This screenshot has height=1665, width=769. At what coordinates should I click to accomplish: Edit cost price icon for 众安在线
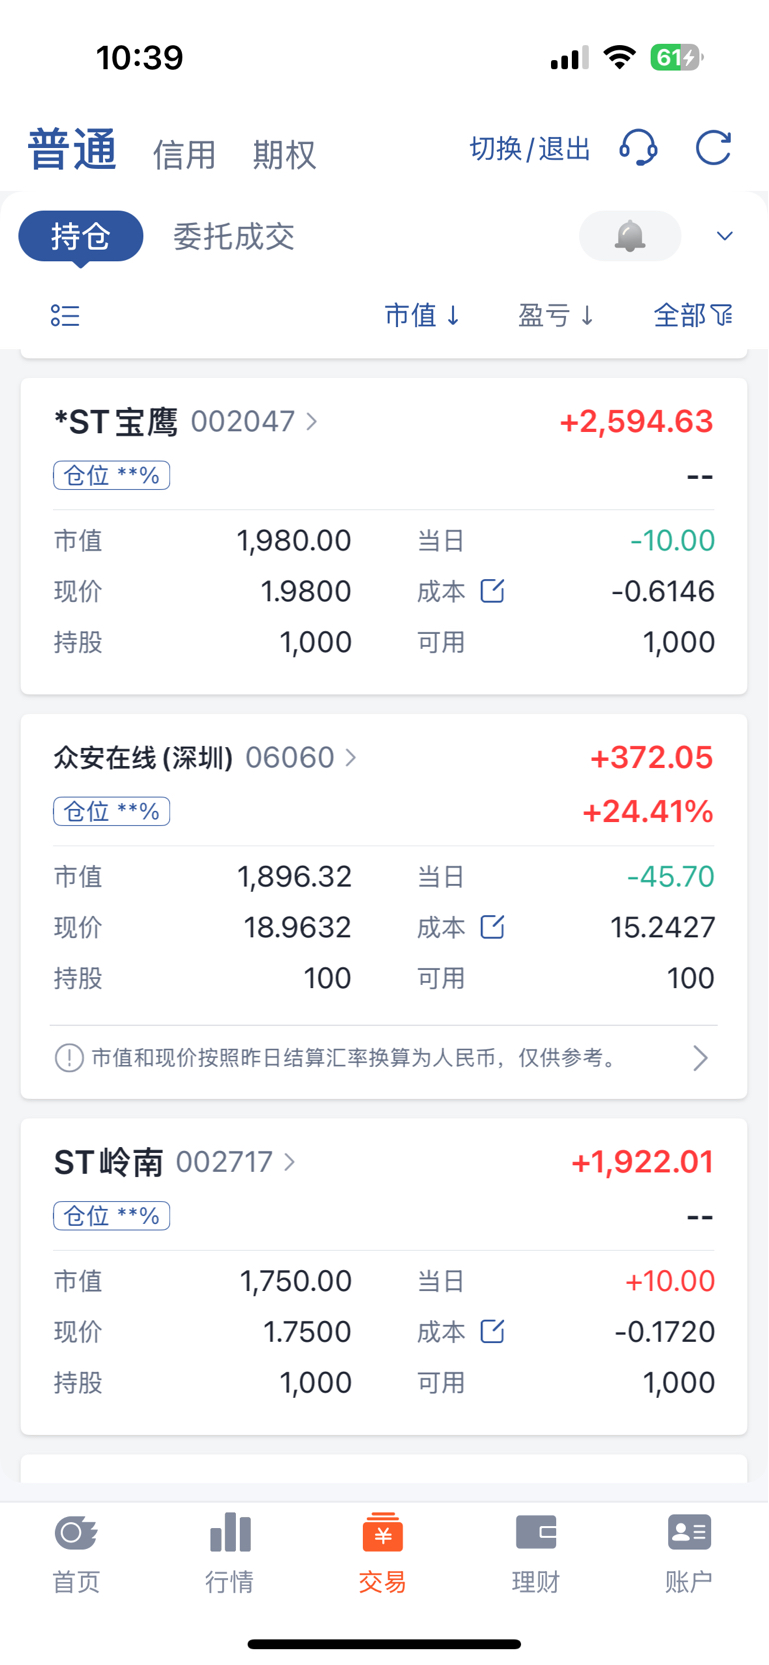tap(492, 927)
